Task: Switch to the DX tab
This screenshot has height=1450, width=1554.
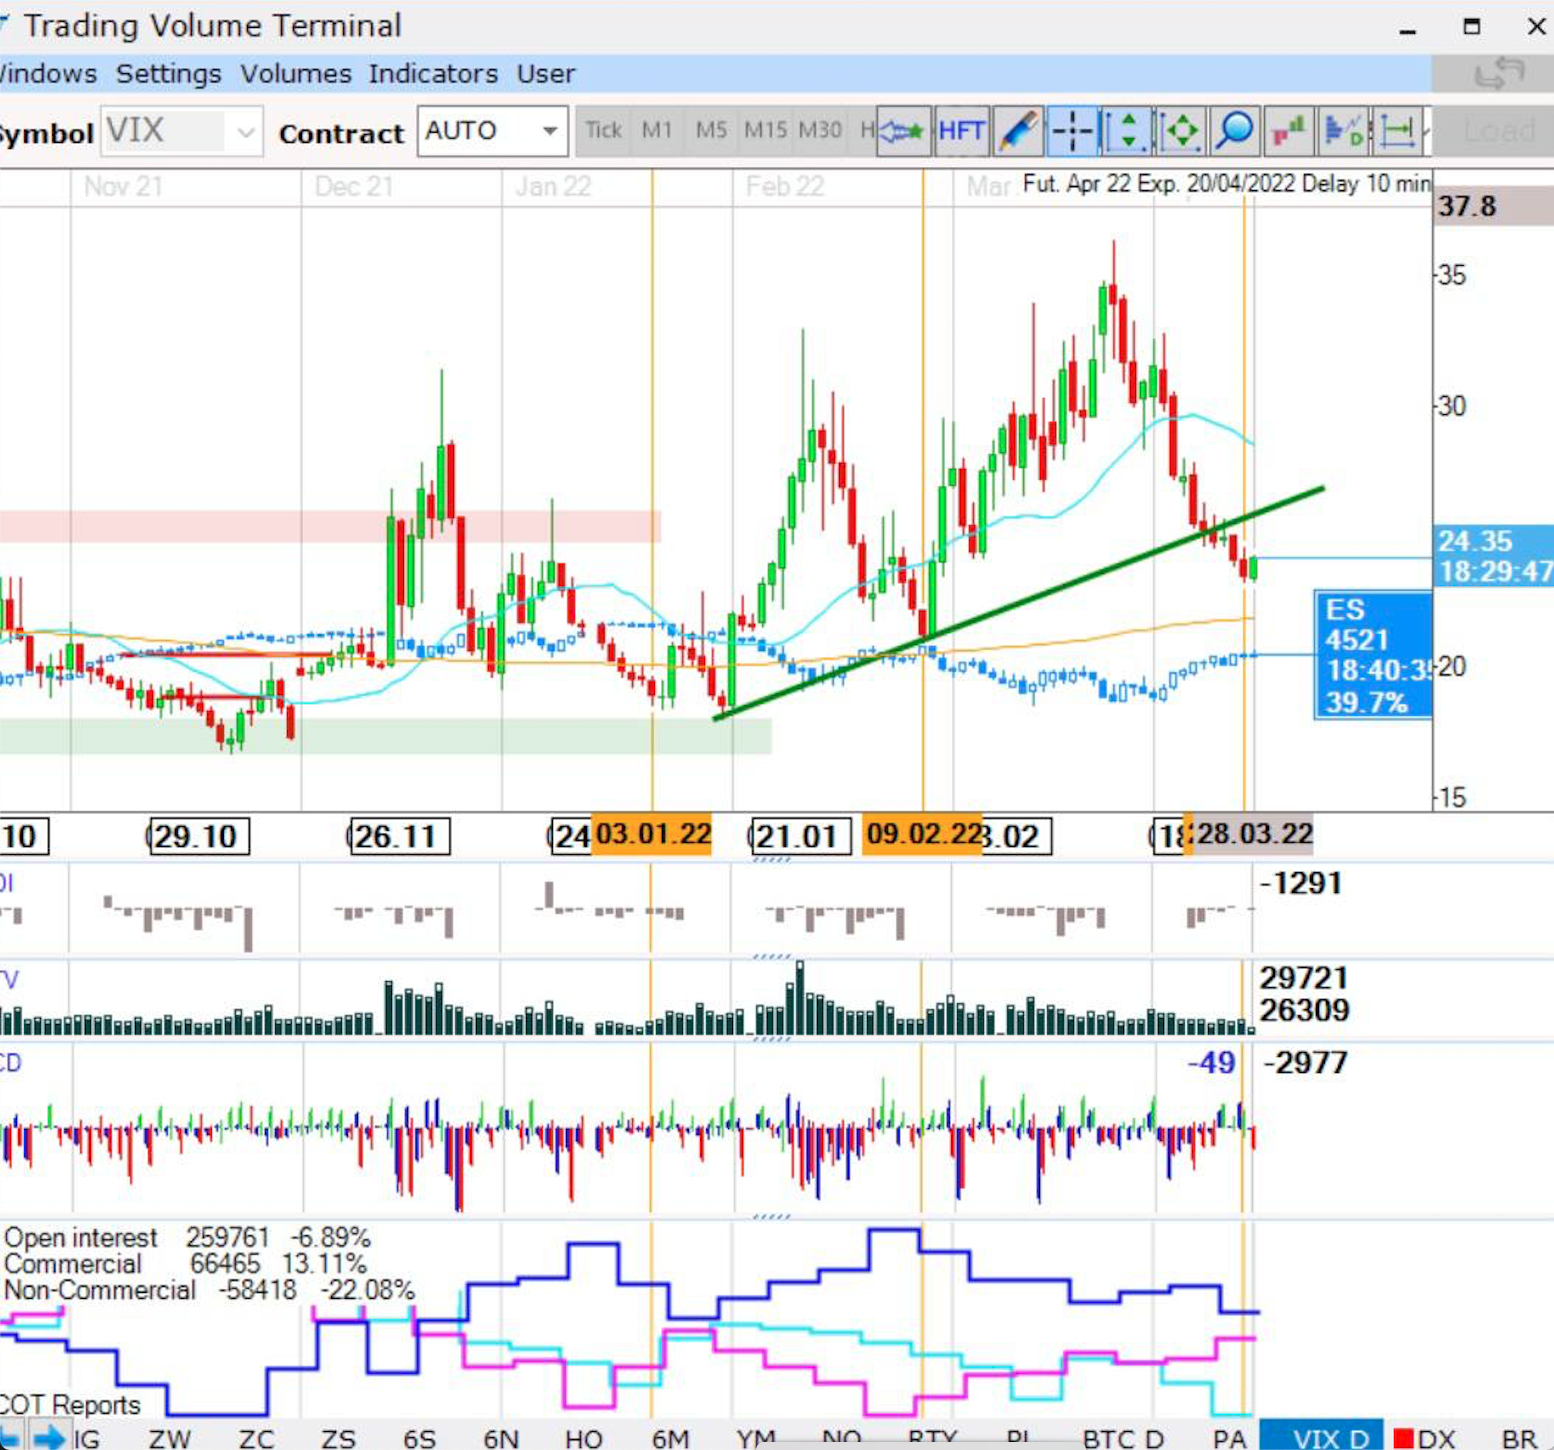Action: 1425,1439
